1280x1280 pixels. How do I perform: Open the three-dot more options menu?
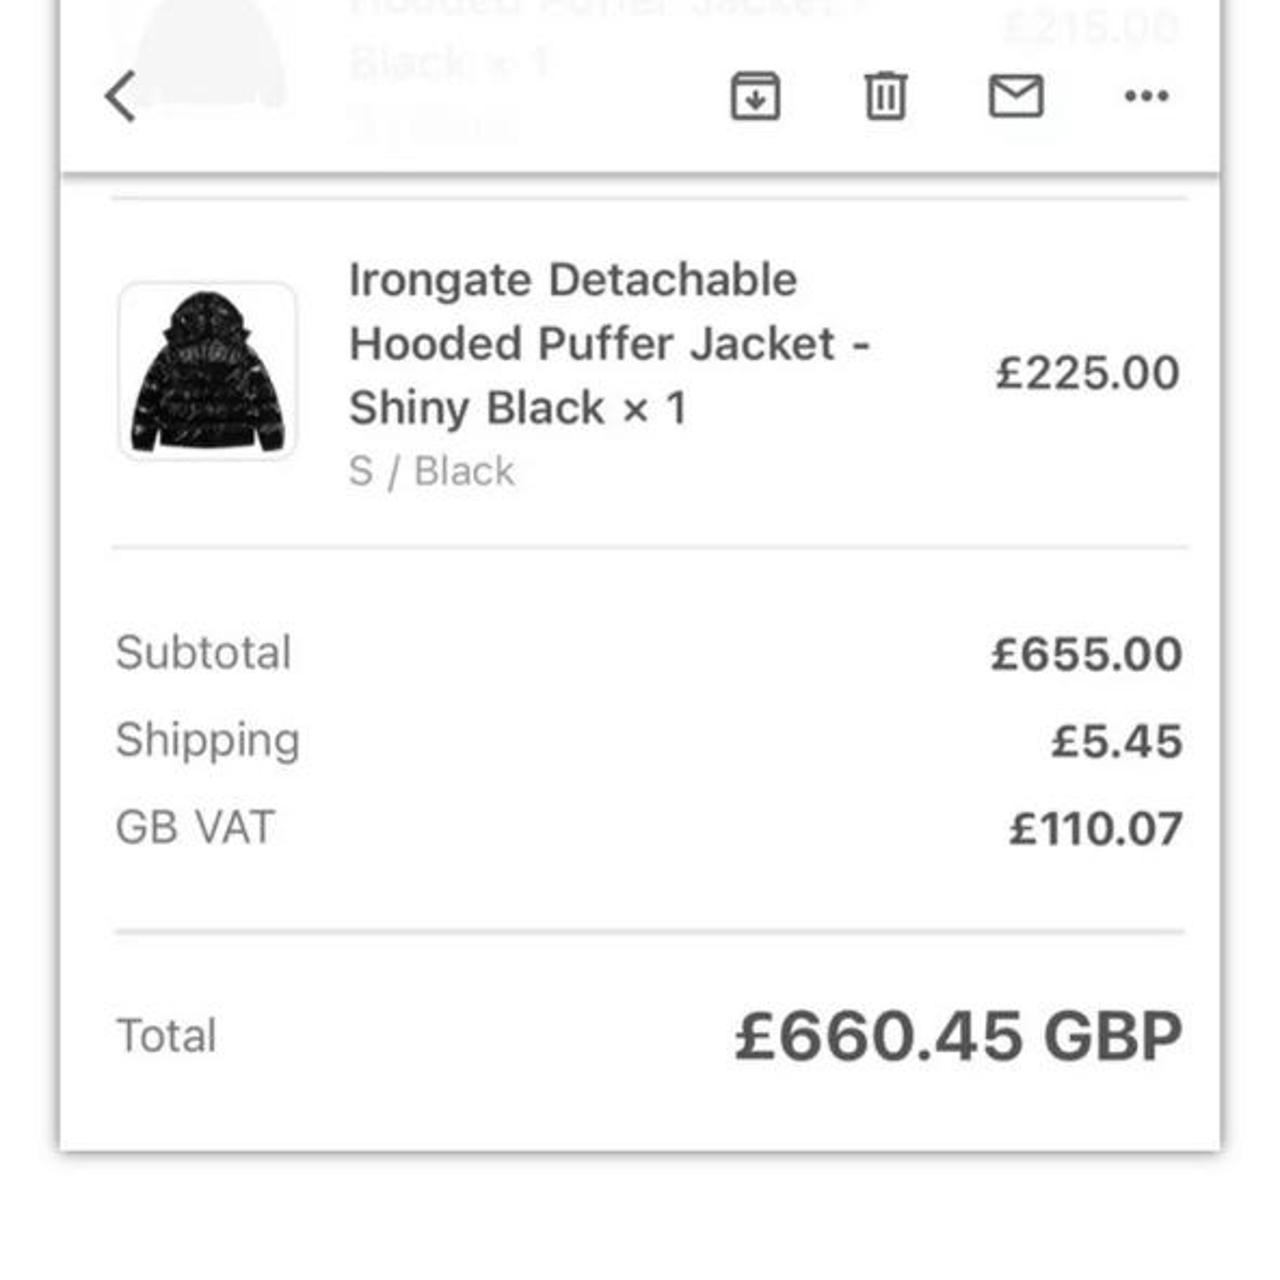point(1146,96)
